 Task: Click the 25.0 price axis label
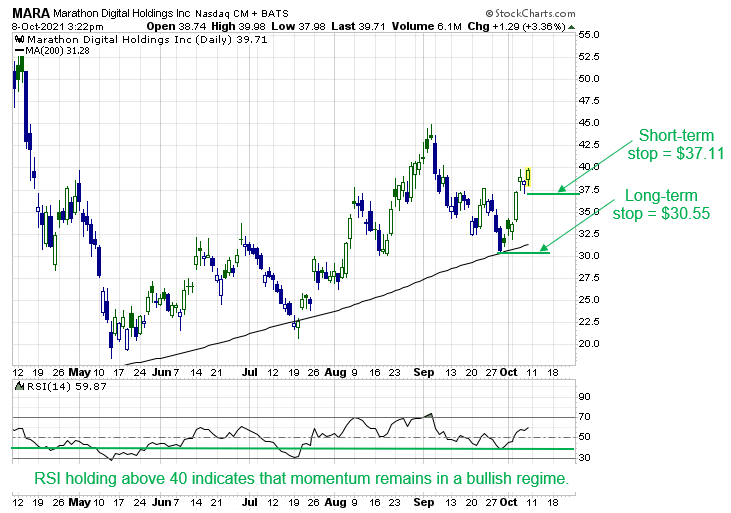pos(589,299)
